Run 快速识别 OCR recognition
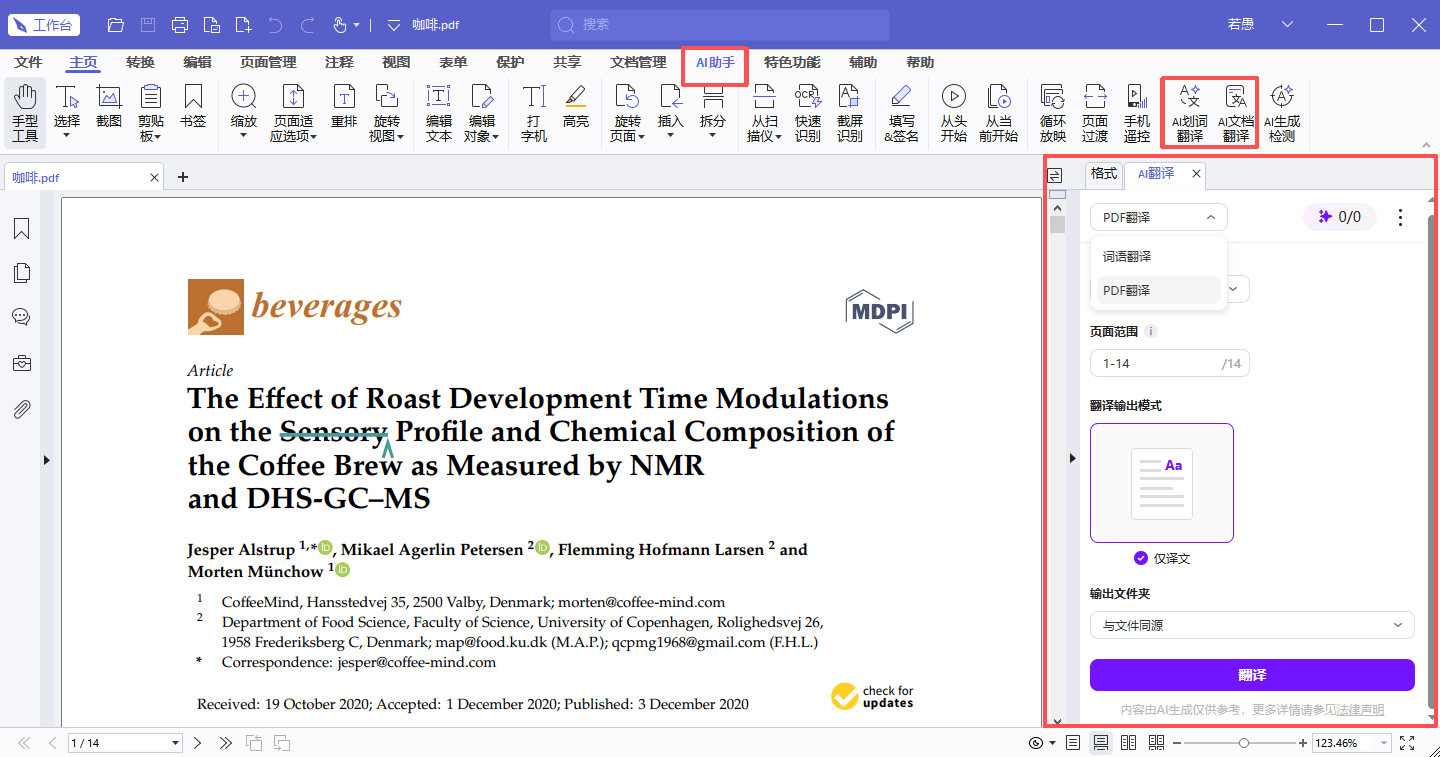Viewport: 1440px width, 757px height. coord(808,113)
